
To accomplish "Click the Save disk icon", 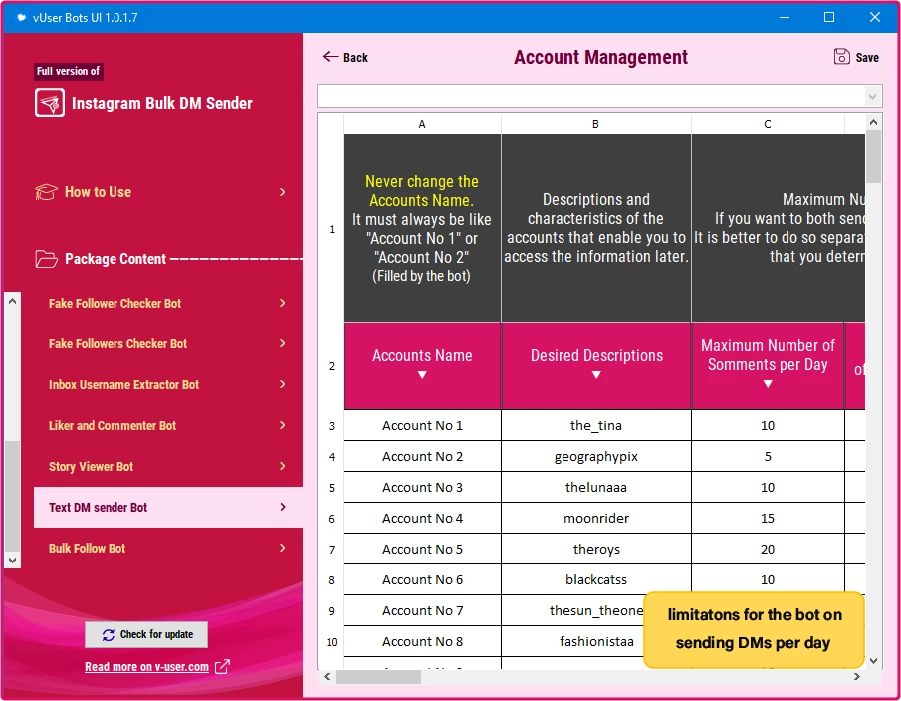I will point(841,56).
